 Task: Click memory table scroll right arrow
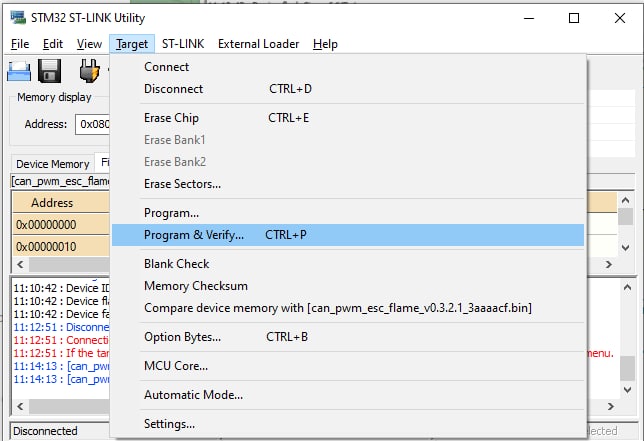[x=609, y=264]
